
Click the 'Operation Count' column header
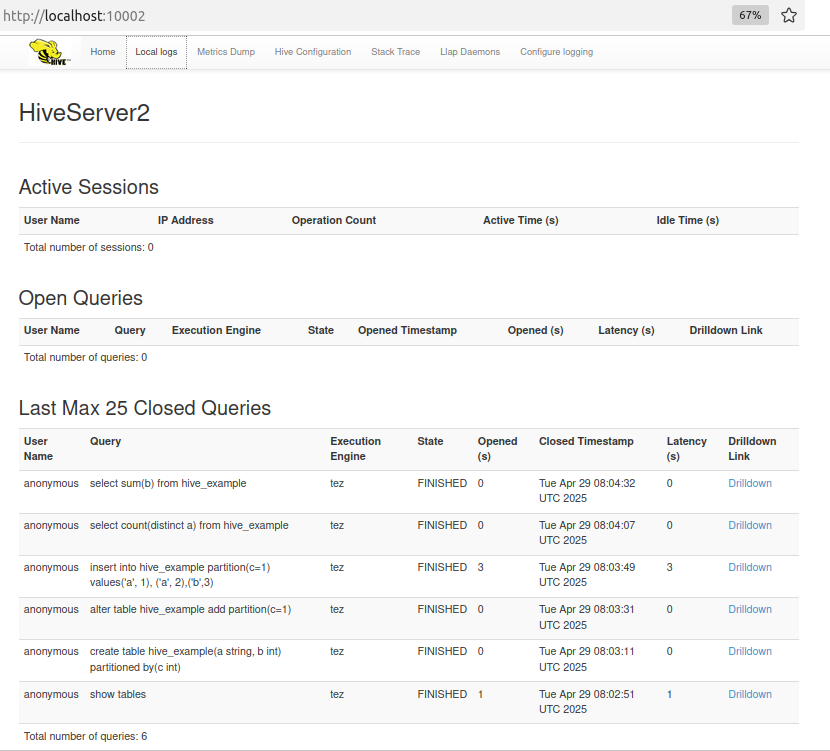(333, 220)
